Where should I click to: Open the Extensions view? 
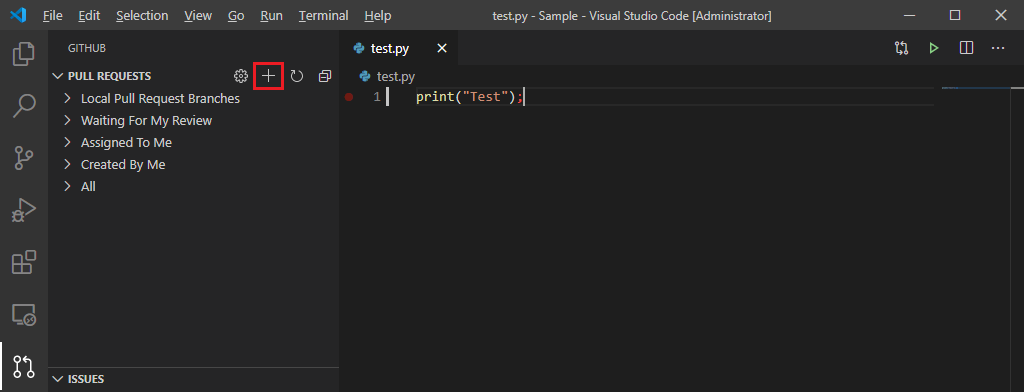[x=24, y=263]
